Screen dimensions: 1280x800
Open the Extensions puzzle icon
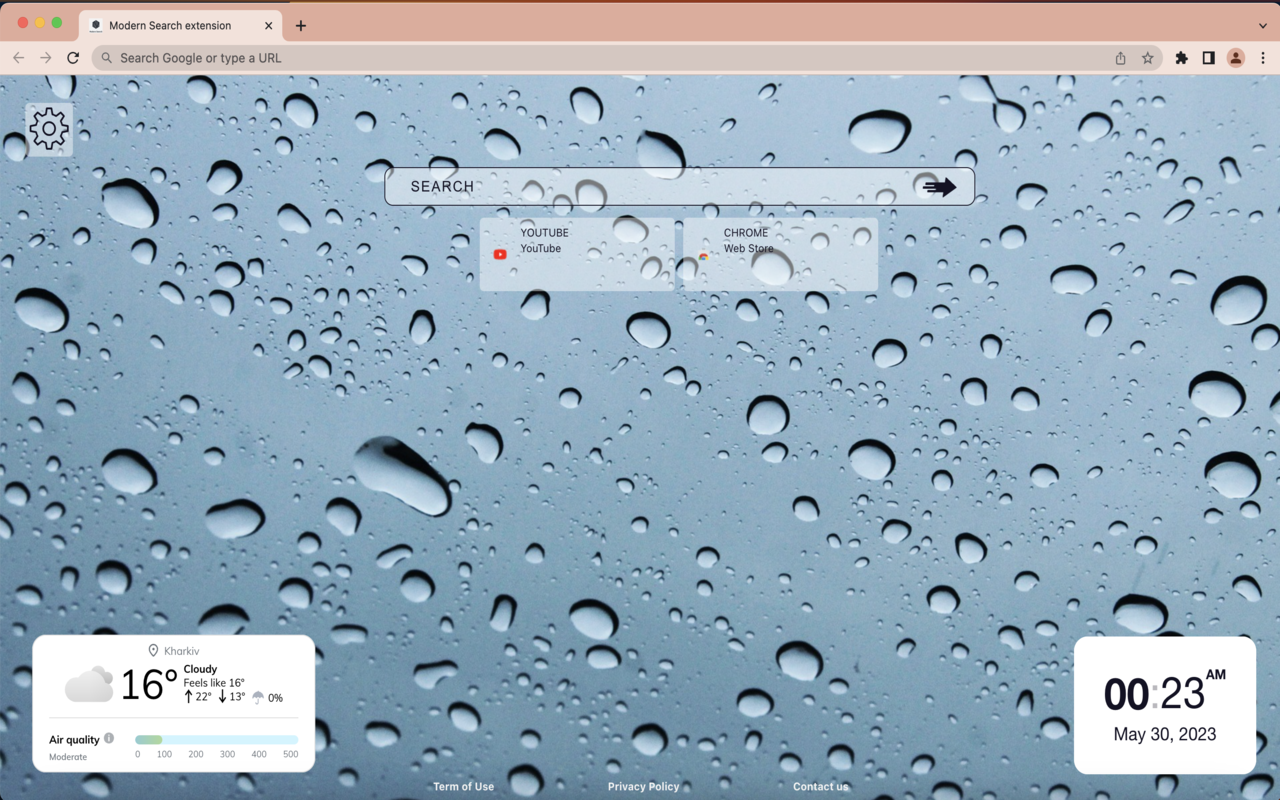coord(1181,58)
